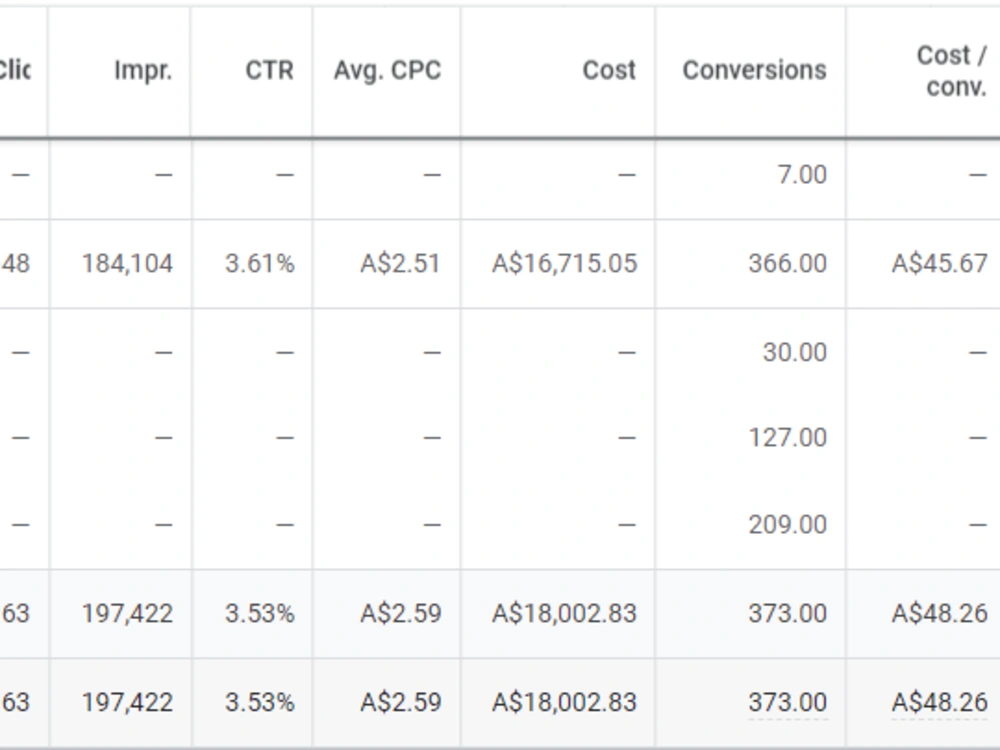Click the Avg. CPC column header
This screenshot has width=1000, height=750.
(x=388, y=70)
